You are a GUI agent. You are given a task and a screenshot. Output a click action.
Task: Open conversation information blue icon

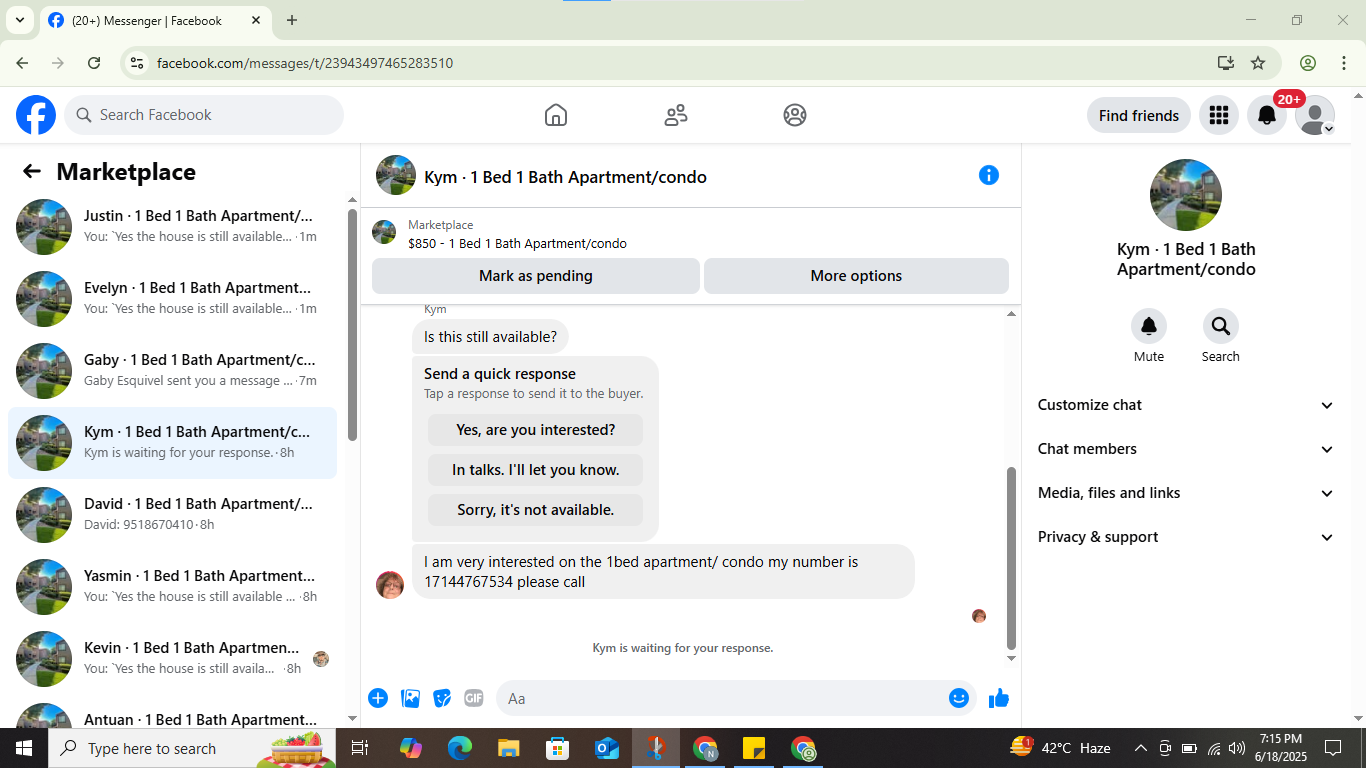[x=989, y=175]
